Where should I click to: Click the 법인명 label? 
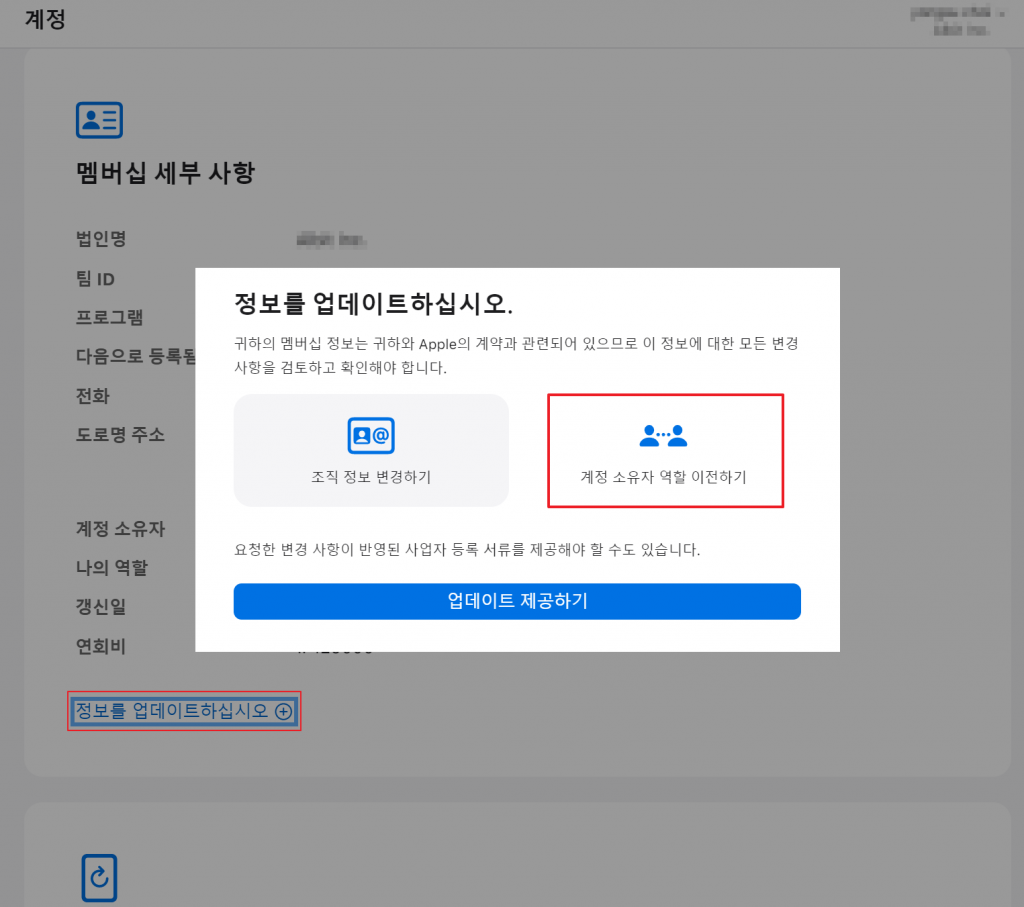pos(101,239)
